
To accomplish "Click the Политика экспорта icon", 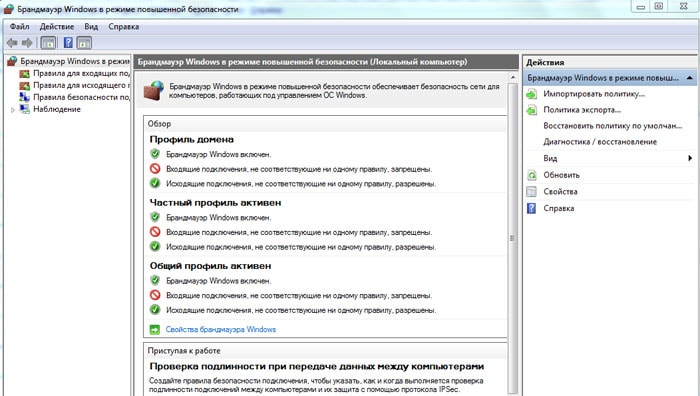I will pos(531,110).
